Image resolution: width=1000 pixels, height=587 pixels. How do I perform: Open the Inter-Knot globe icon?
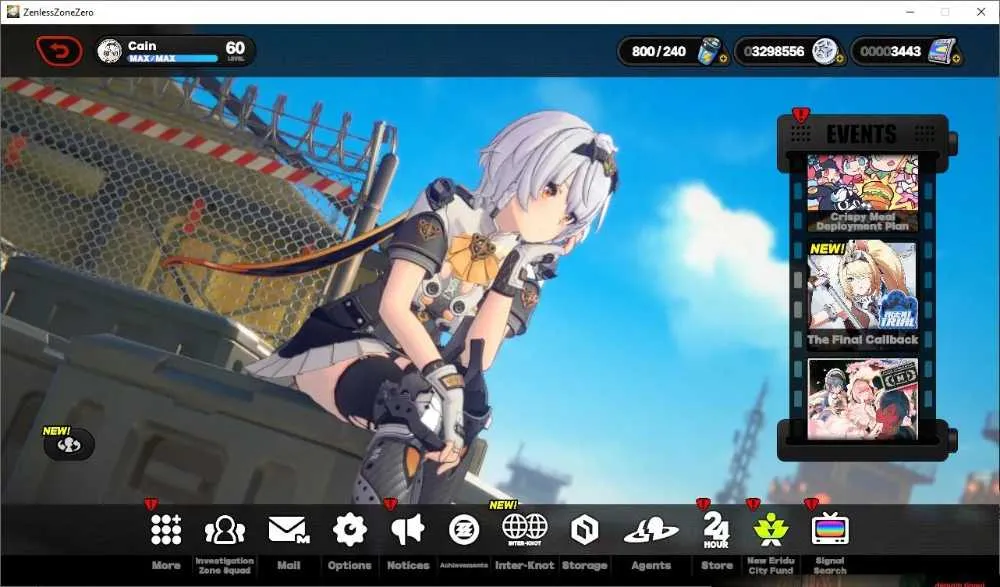point(525,530)
